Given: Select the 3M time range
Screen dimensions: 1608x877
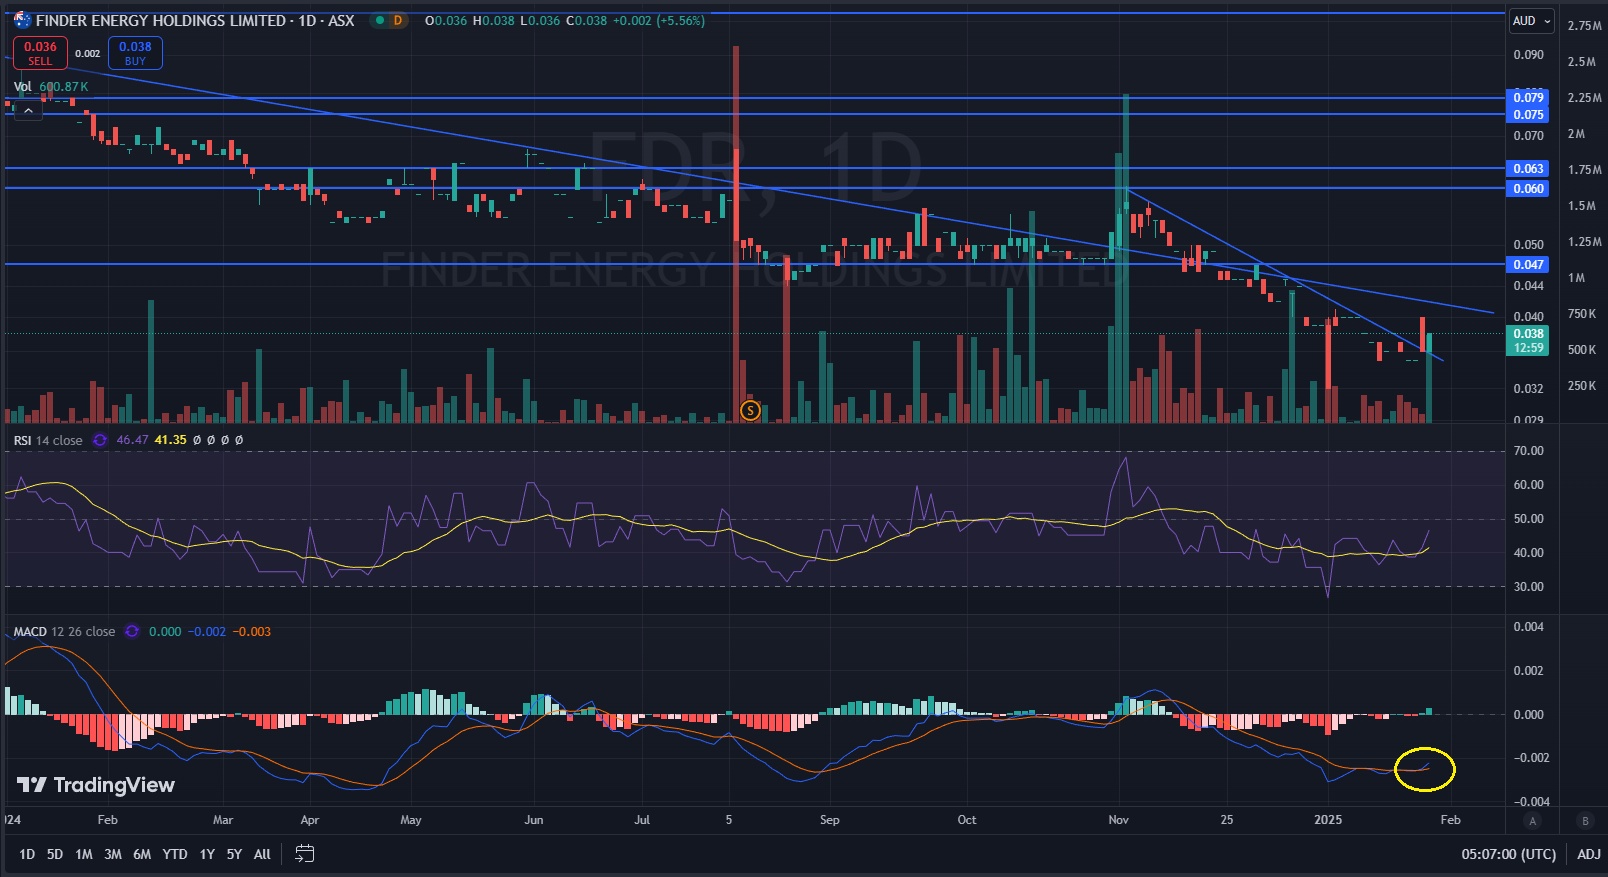Looking at the screenshot, I should click(113, 854).
